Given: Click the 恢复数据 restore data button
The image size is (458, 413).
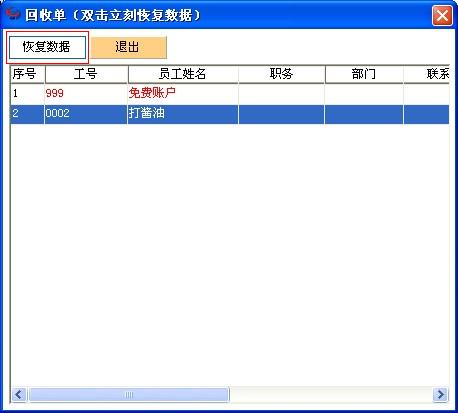Looking at the screenshot, I should (x=47, y=47).
